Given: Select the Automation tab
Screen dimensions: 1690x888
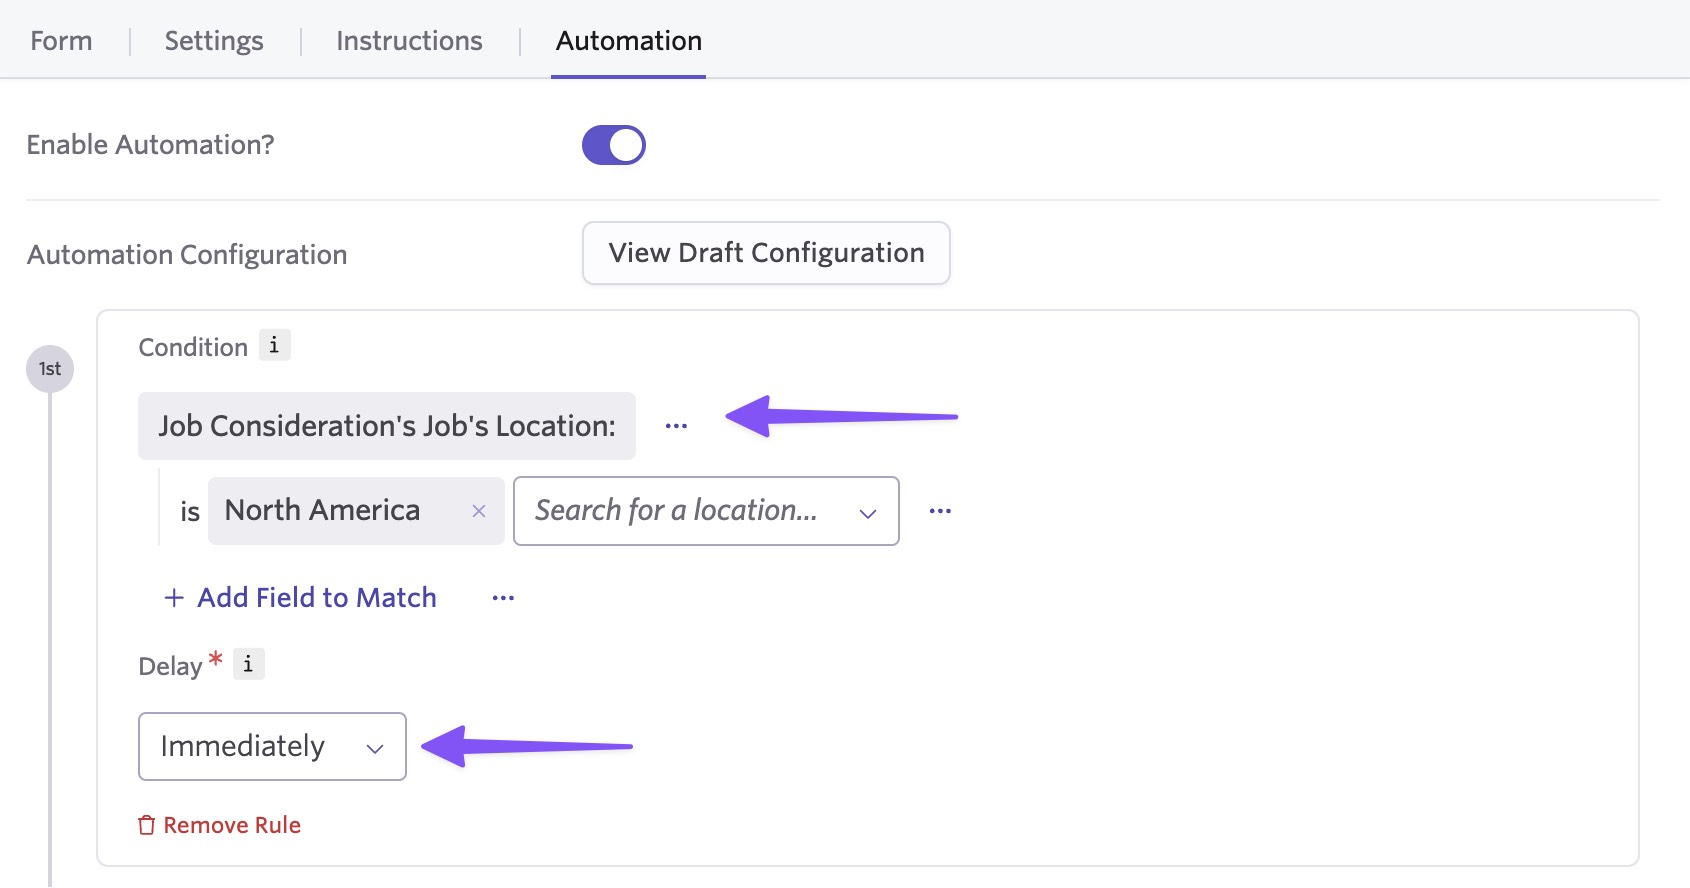Looking at the screenshot, I should click(628, 41).
